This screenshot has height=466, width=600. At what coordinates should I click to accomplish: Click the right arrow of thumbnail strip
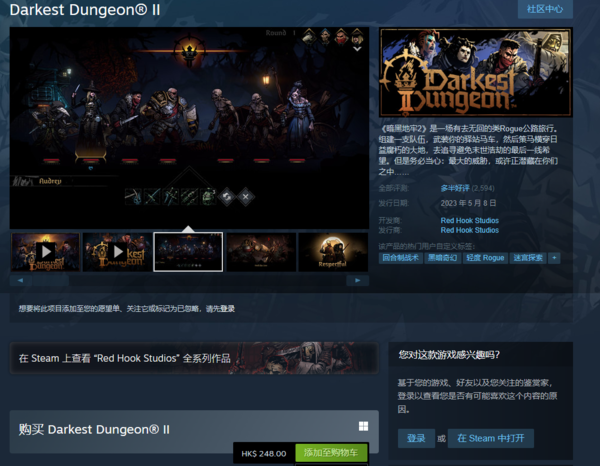tap(357, 280)
